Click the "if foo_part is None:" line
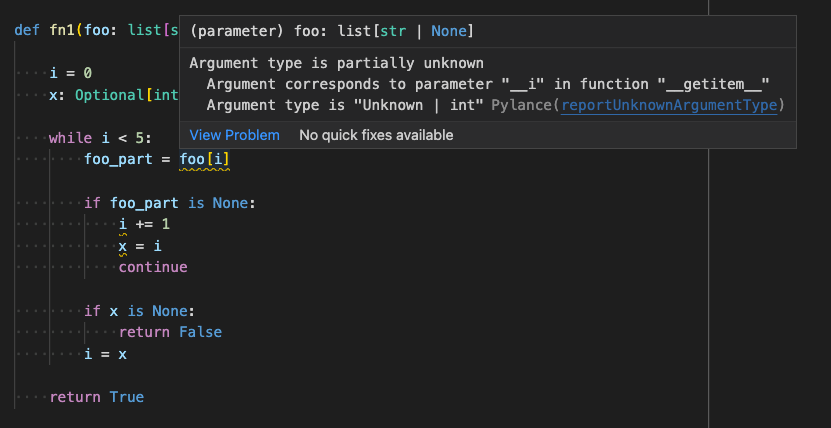Image resolution: width=831 pixels, height=428 pixels. 170,203
